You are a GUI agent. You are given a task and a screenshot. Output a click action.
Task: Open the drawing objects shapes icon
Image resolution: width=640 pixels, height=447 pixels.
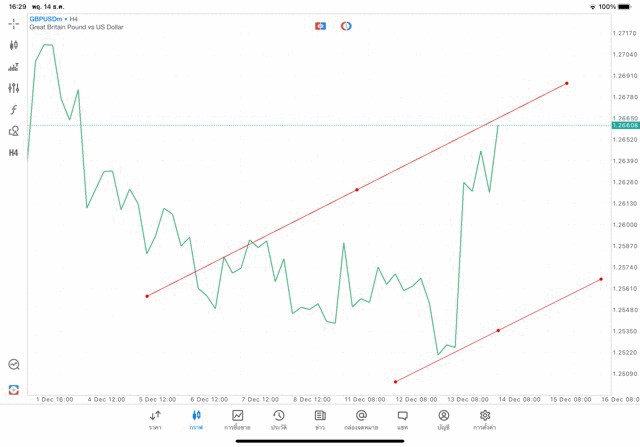point(14,131)
